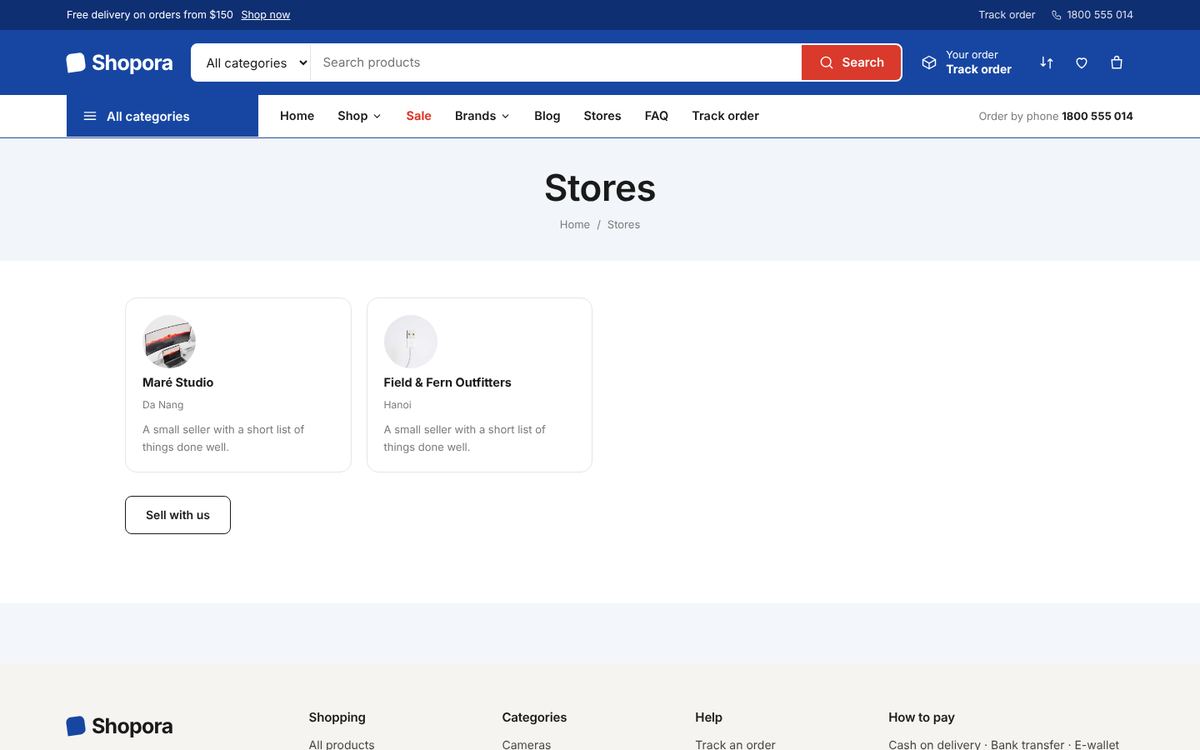This screenshot has width=1200, height=750.
Task: Click the footer Shopora logo
Action: click(x=119, y=726)
